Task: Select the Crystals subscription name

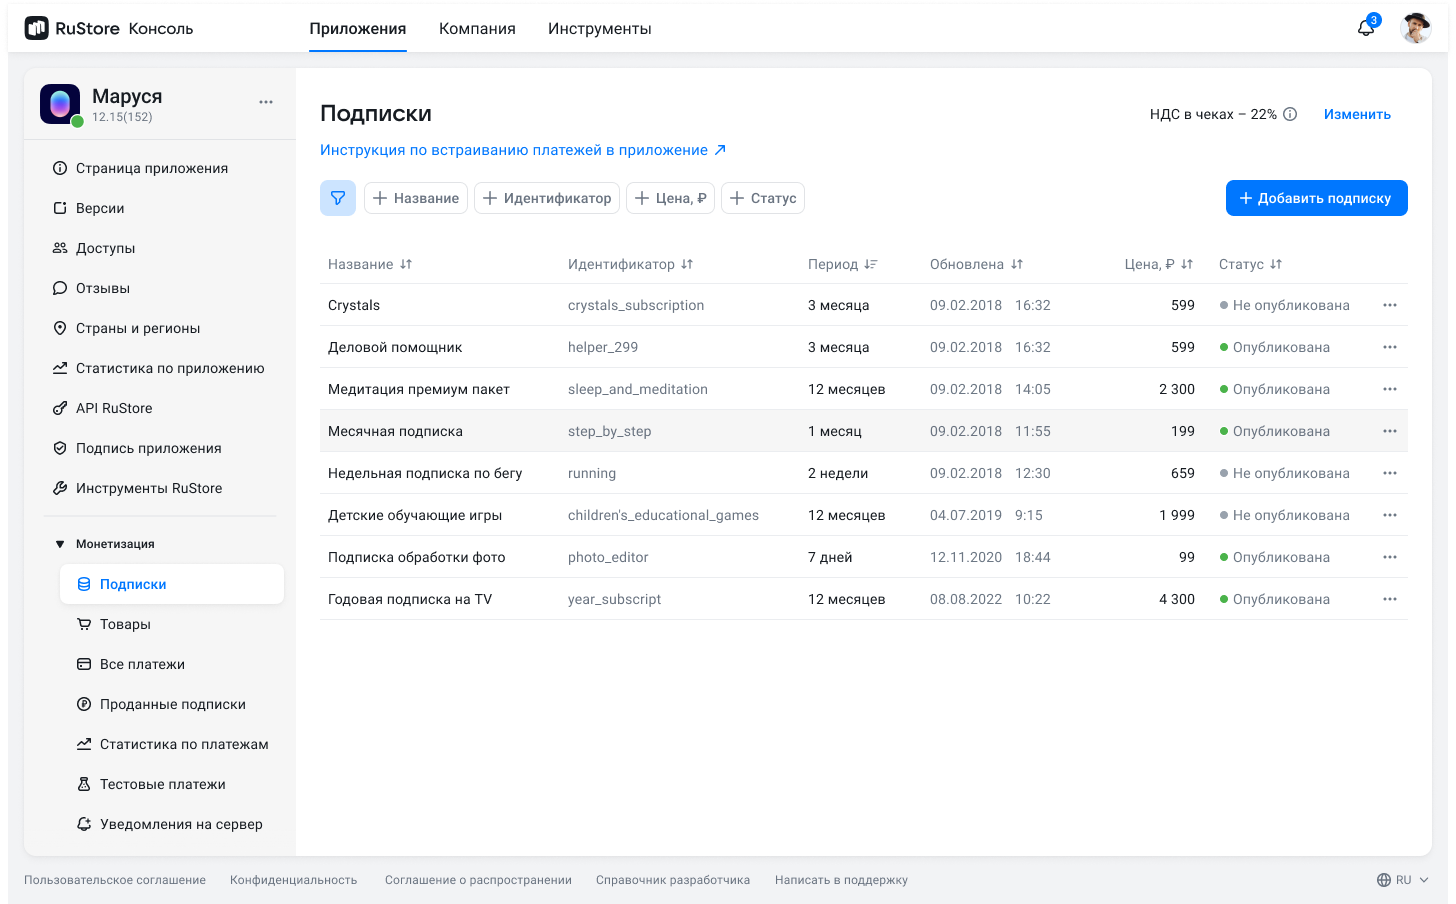Action: tap(354, 305)
